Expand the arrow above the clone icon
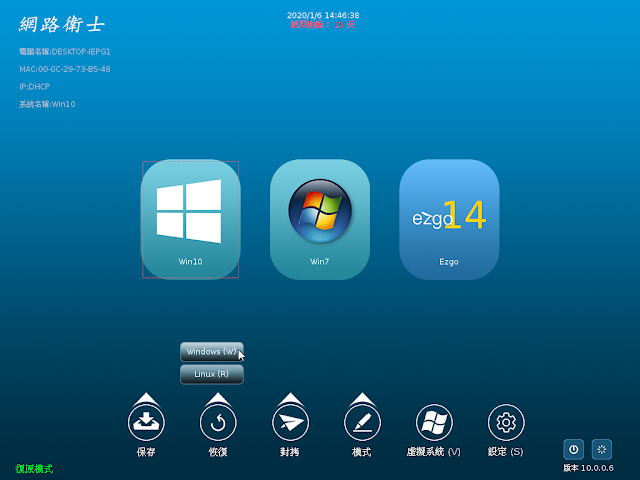Image resolution: width=640 pixels, height=480 pixels. (290, 398)
